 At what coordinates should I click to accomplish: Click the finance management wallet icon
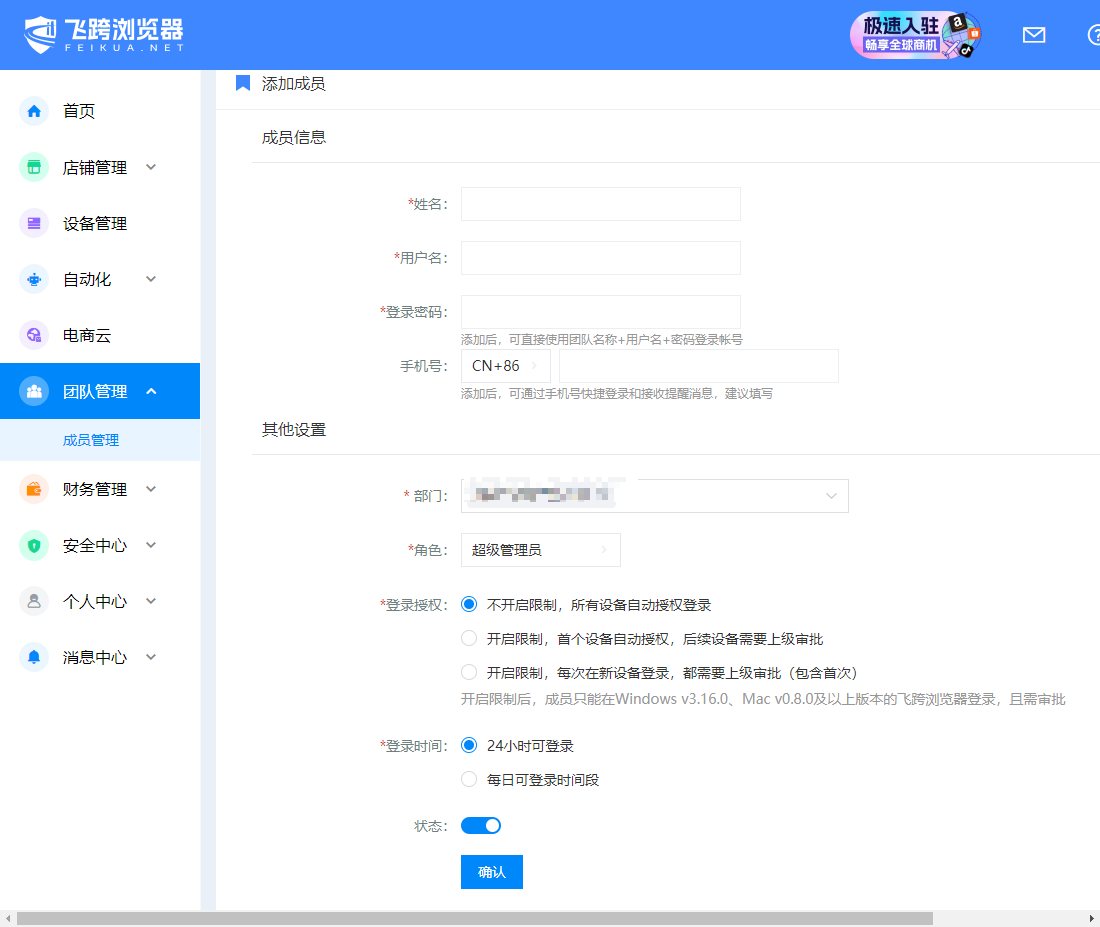[34, 489]
